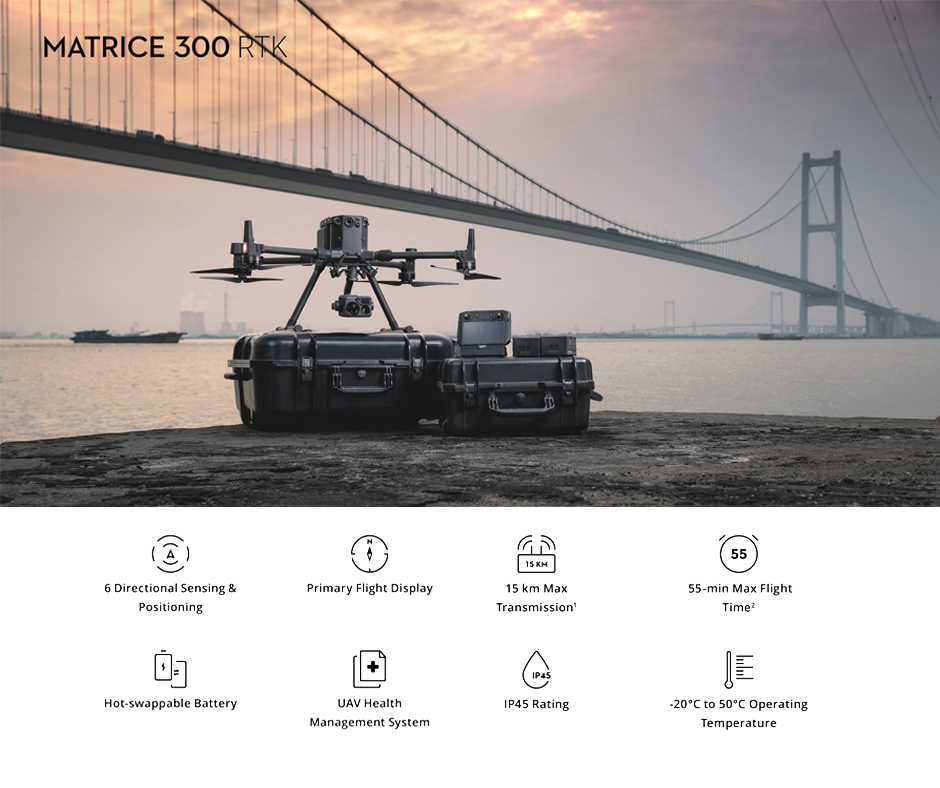Select the 15 km Max Transmission label

point(537,597)
